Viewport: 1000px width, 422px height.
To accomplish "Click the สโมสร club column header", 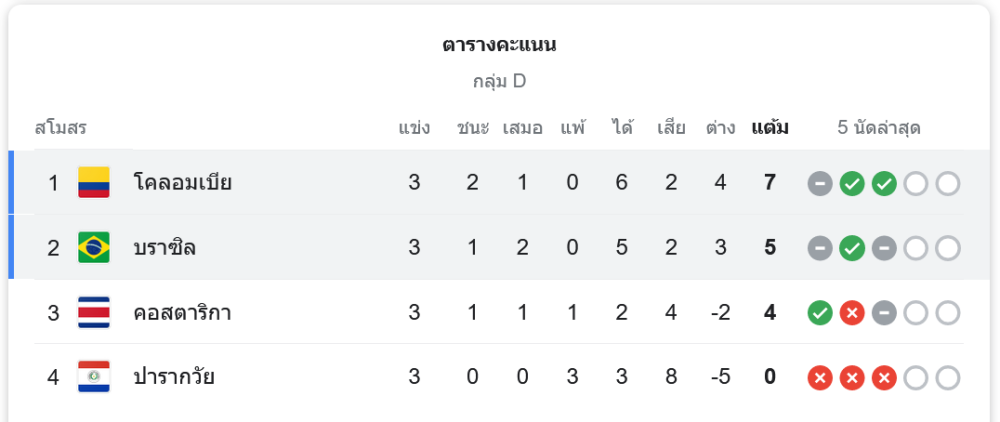I will [61, 128].
